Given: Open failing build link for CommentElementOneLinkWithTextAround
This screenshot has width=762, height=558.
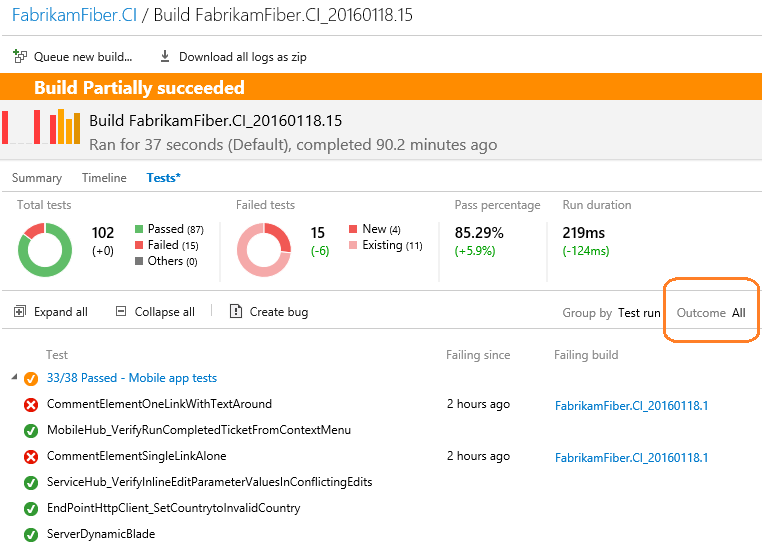Looking at the screenshot, I should coord(631,406).
